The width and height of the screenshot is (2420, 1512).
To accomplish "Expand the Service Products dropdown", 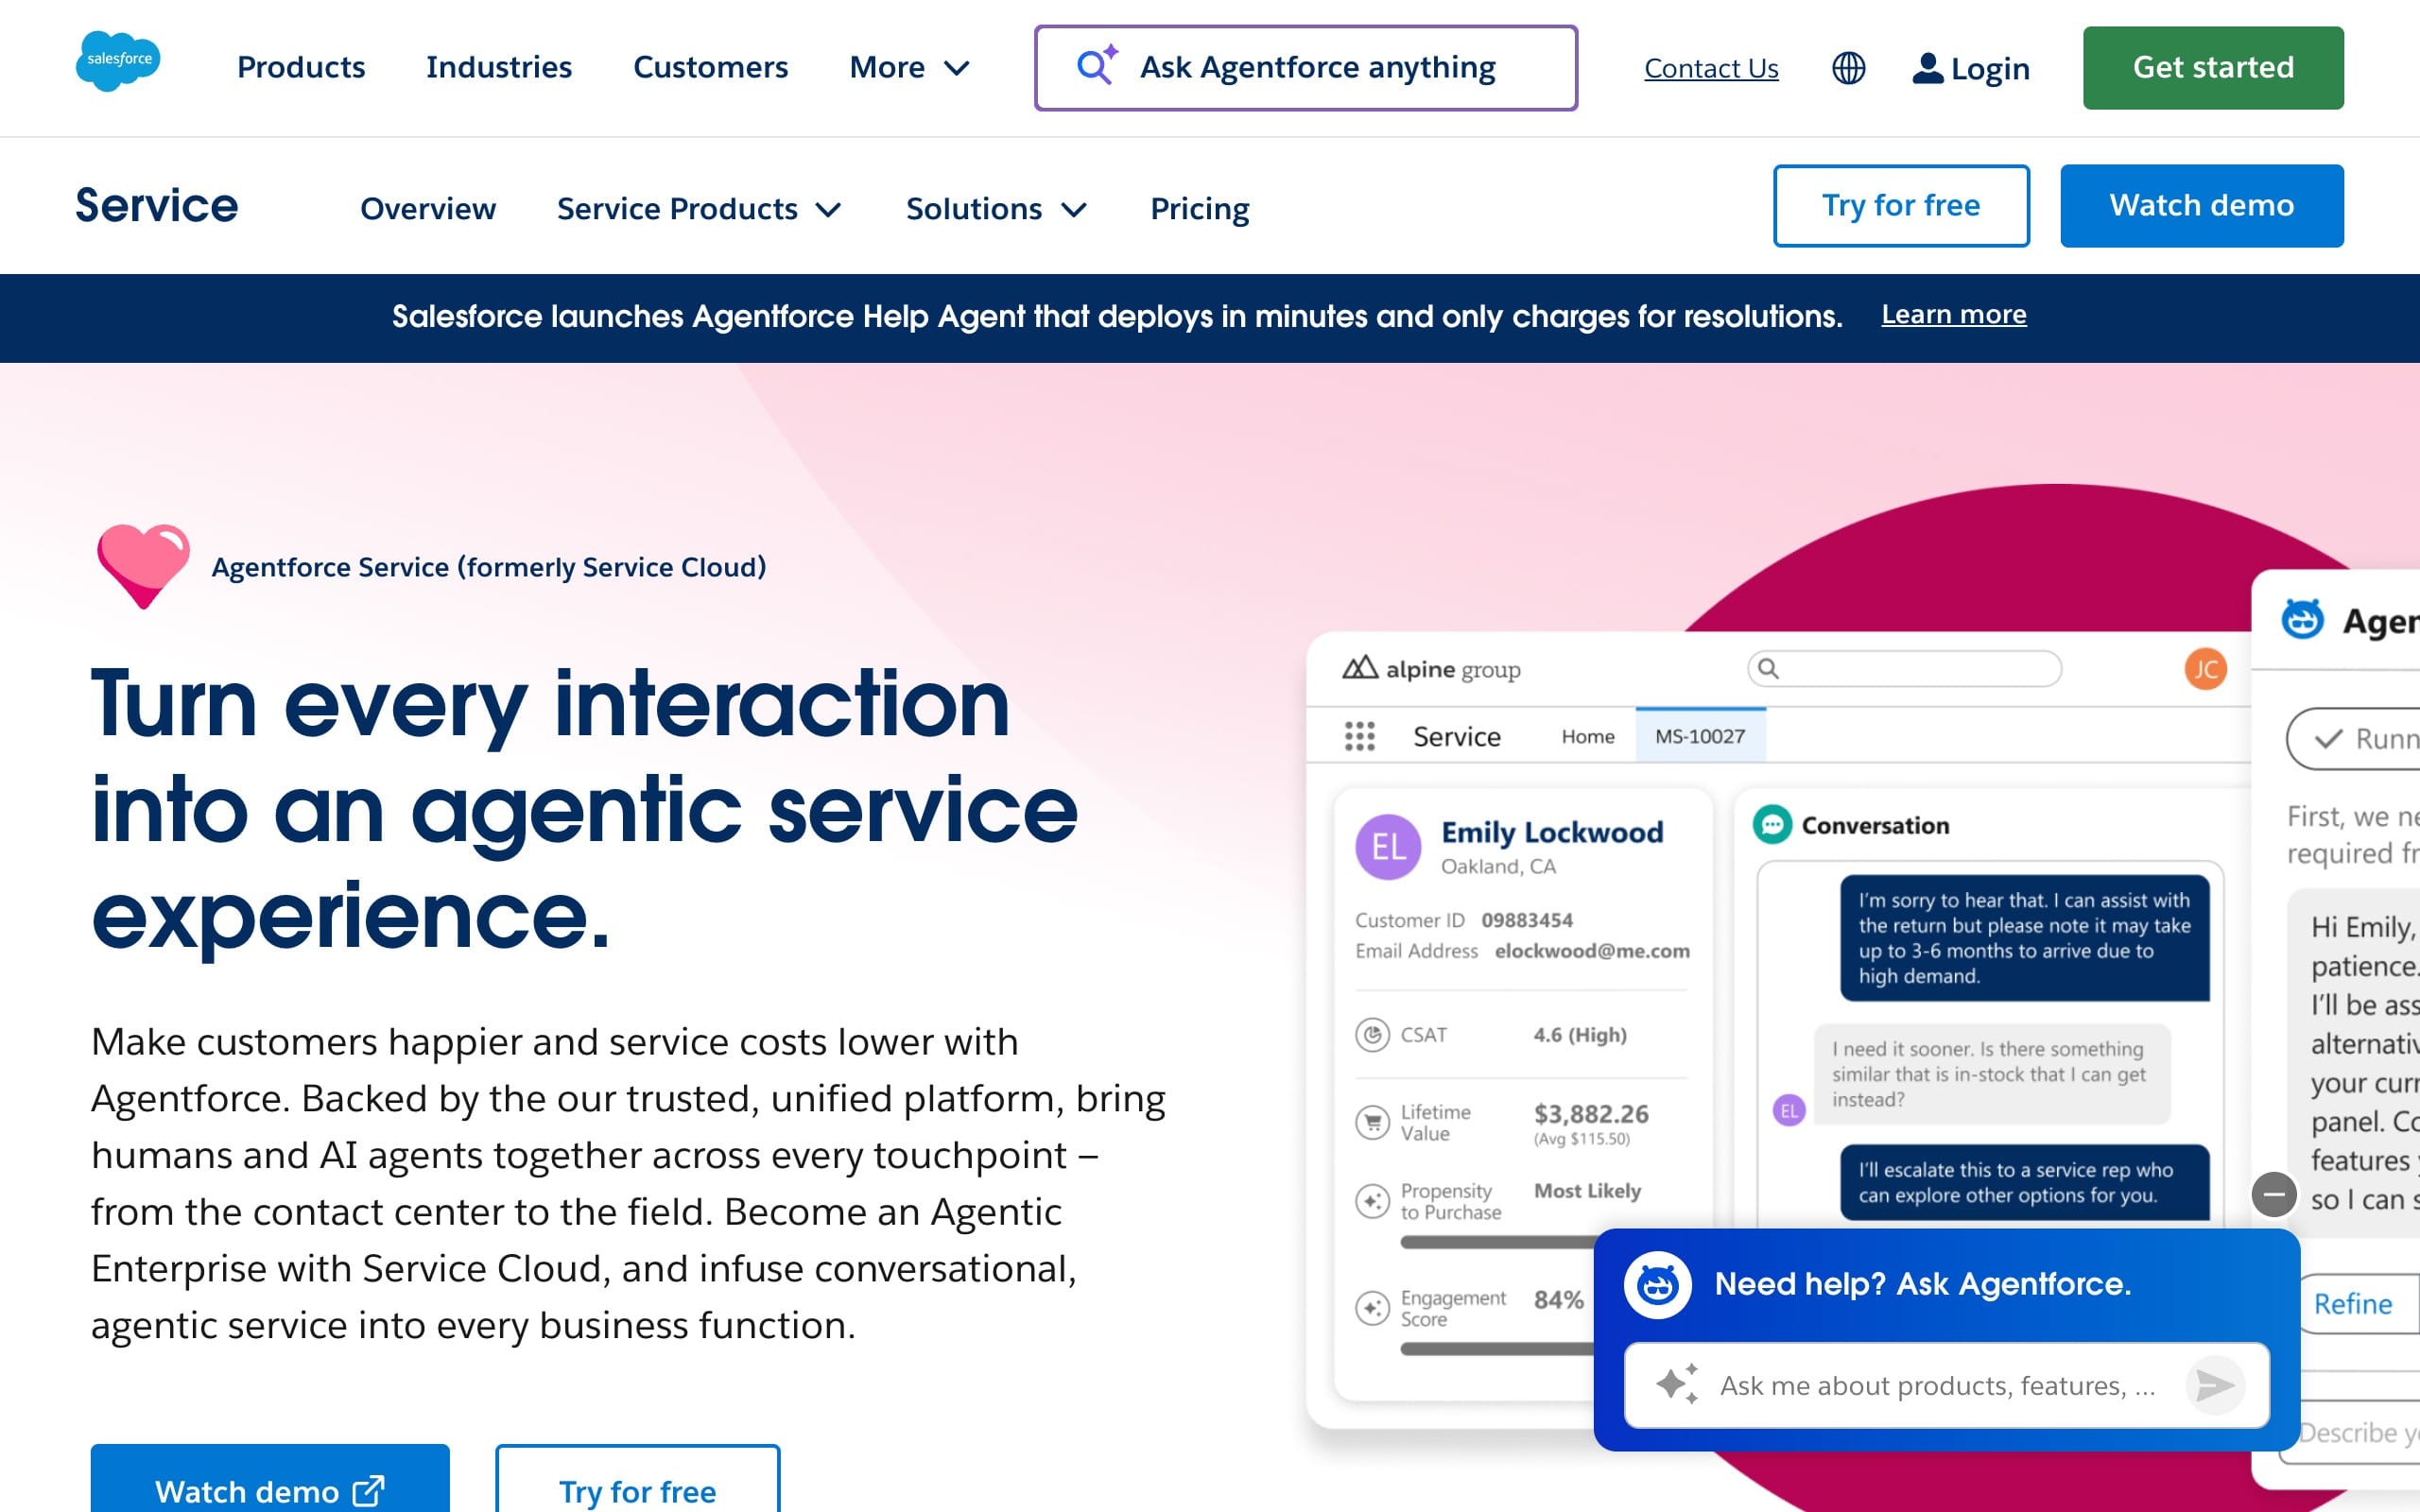I will point(699,209).
